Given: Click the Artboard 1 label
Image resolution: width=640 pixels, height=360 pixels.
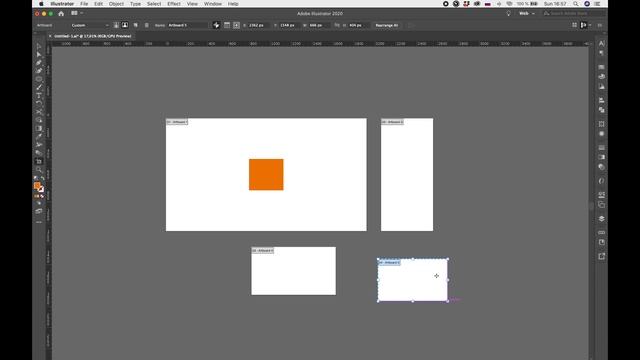Looking at the screenshot, I should click(177, 122).
